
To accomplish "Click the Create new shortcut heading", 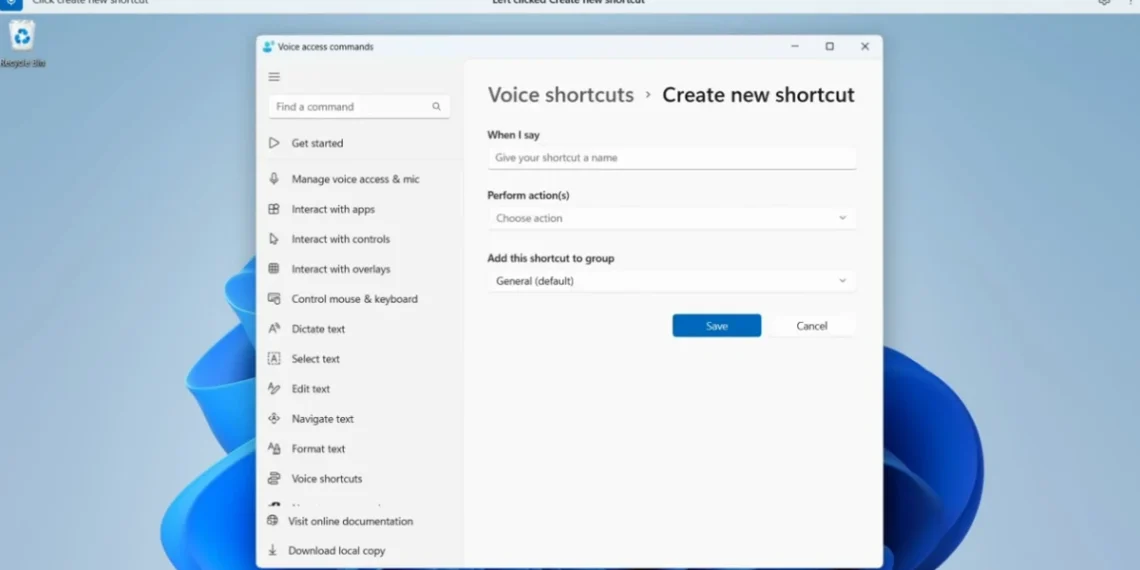I will pyautogui.click(x=758, y=95).
